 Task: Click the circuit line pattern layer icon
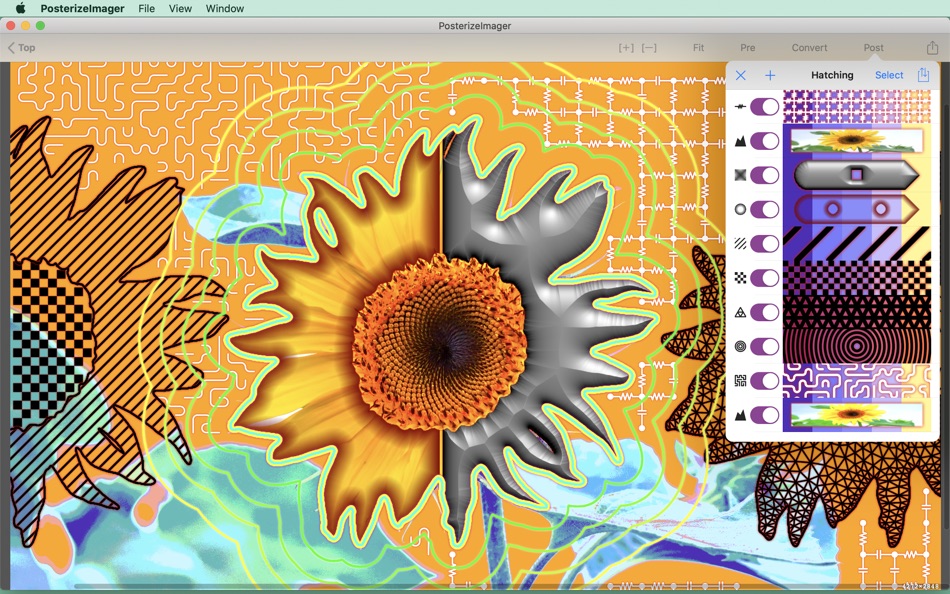point(740,107)
